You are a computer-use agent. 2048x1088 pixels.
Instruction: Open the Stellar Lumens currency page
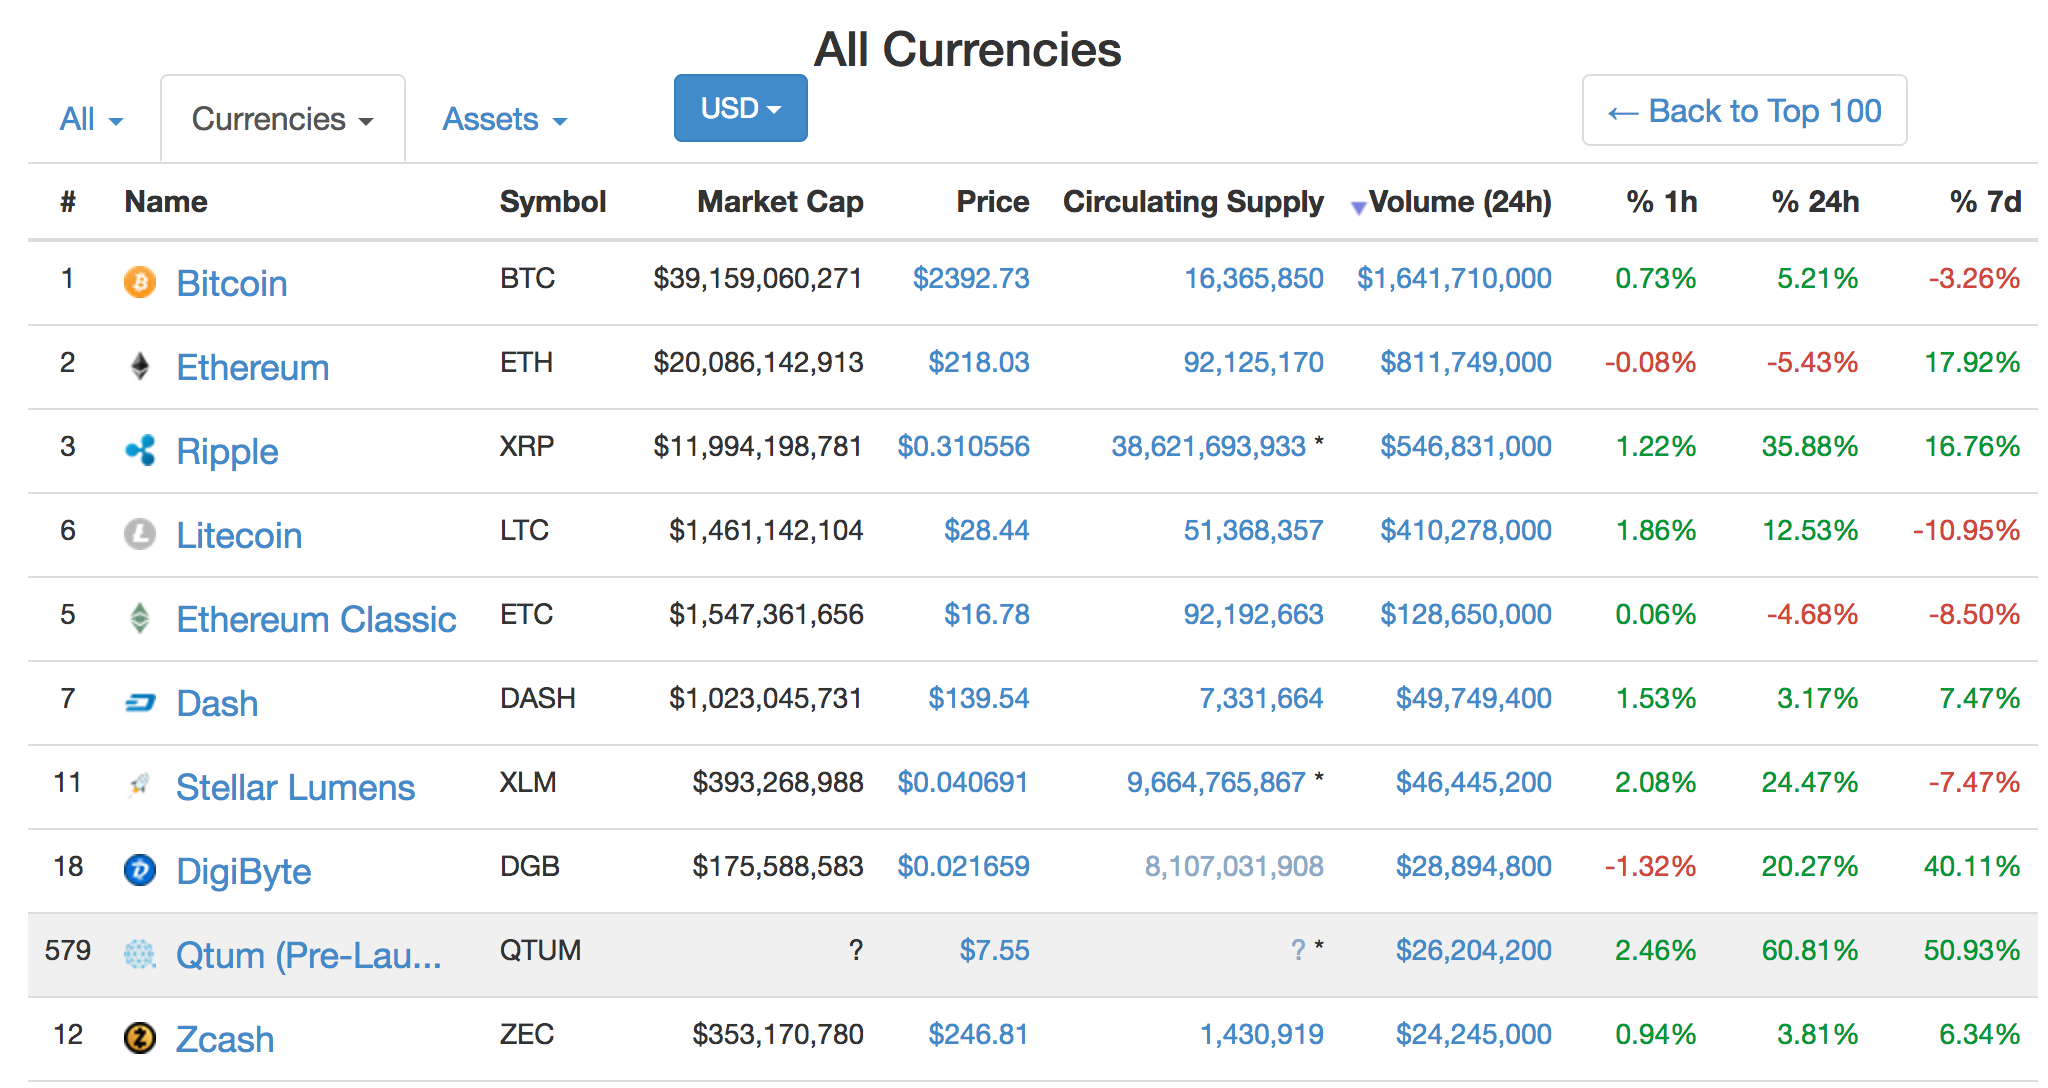pyautogui.click(x=295, y=787)
